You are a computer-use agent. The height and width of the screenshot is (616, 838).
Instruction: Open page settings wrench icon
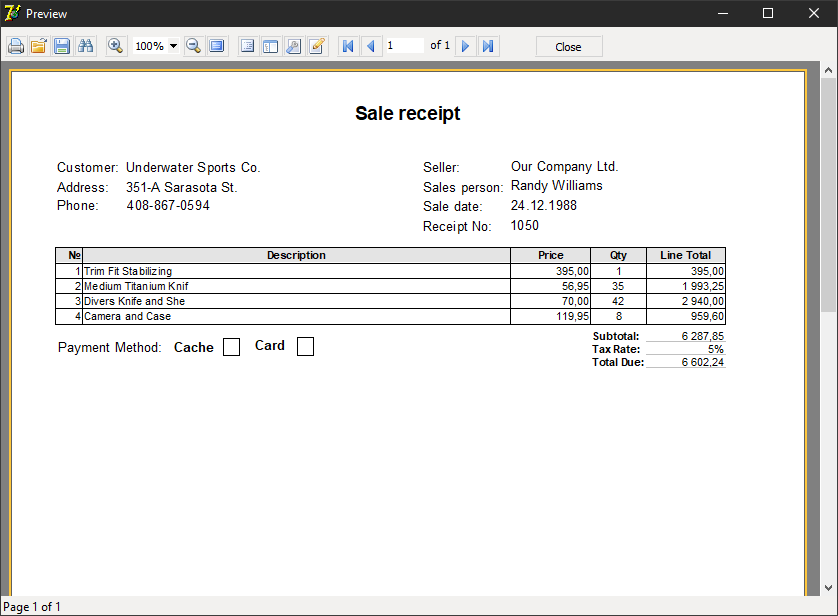pos(293,46)
